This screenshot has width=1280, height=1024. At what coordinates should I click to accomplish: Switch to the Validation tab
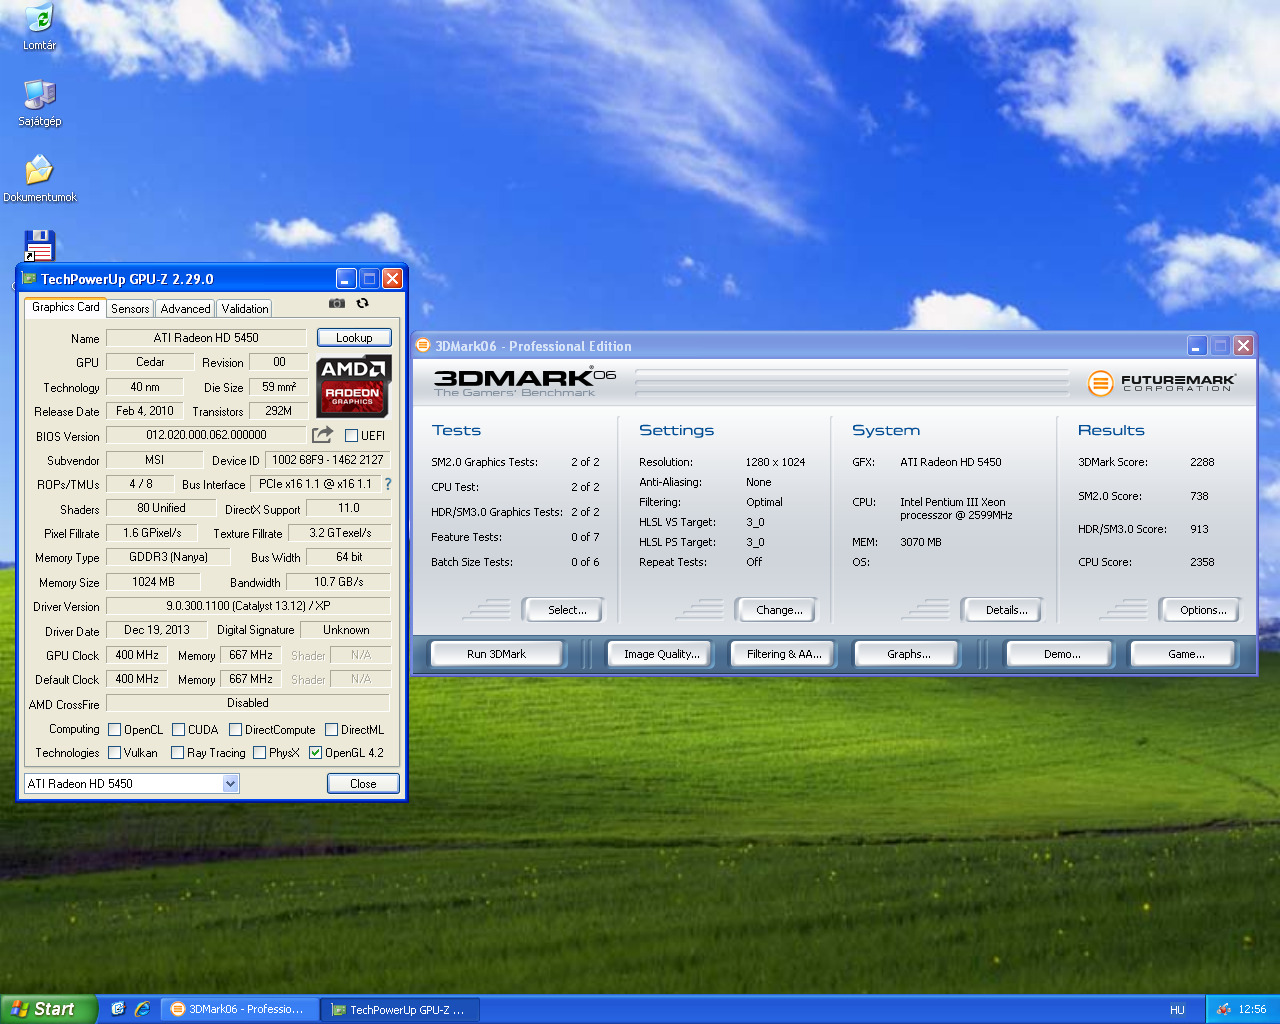tap(245, 309)
